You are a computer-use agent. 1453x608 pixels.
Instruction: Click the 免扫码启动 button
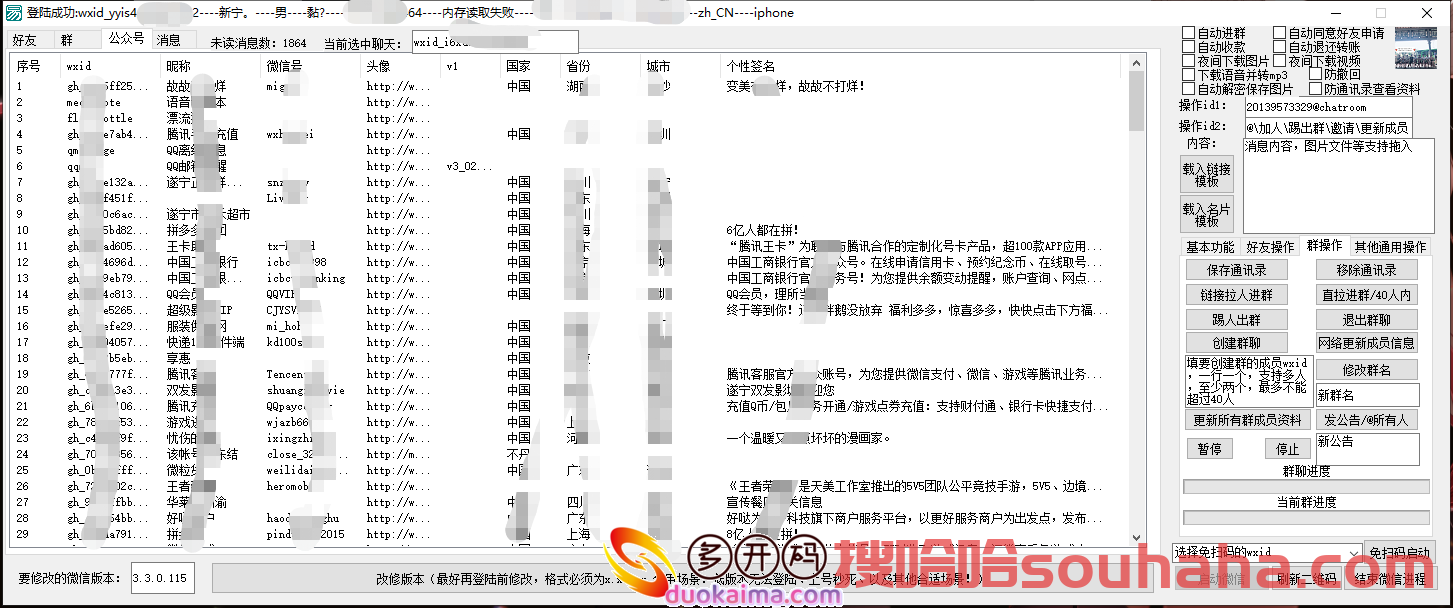coord(1398,553)
